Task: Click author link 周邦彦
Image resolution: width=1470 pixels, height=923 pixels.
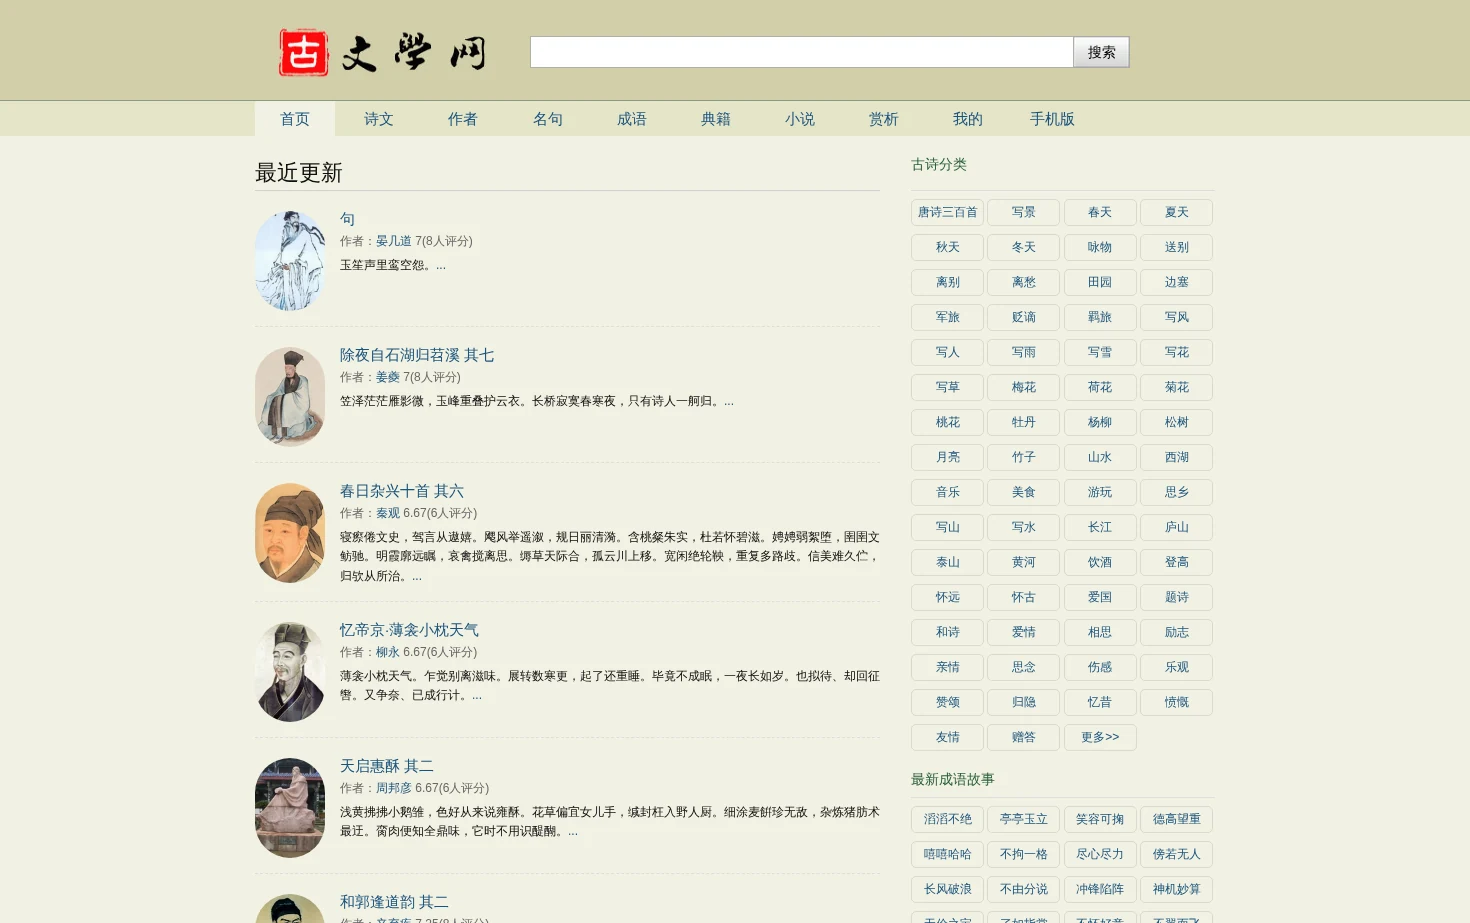Action: click(394, 788)
